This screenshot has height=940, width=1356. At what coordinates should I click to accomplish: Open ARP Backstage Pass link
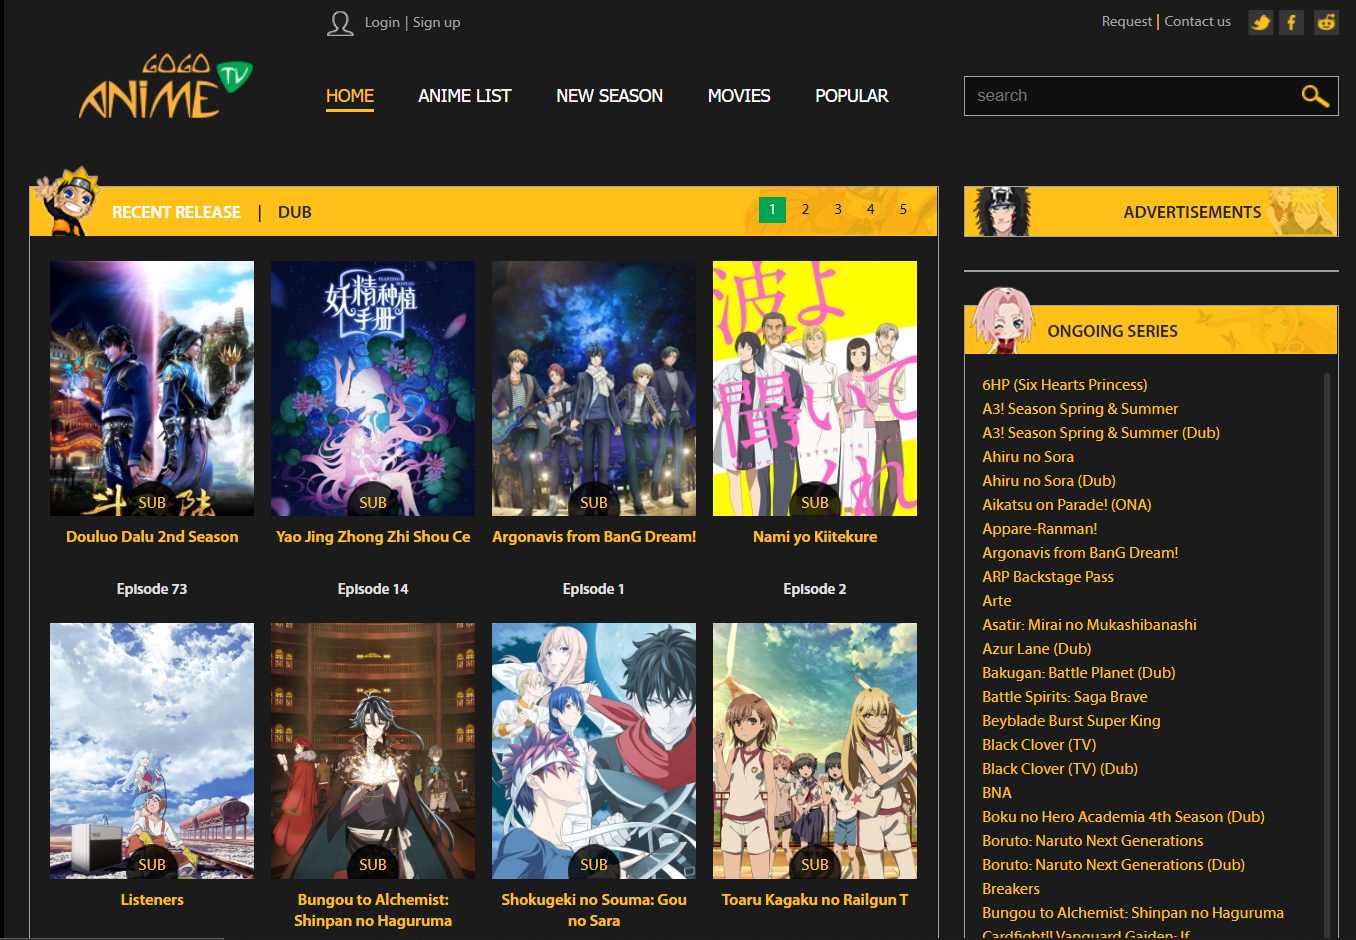coord(1048,577)
